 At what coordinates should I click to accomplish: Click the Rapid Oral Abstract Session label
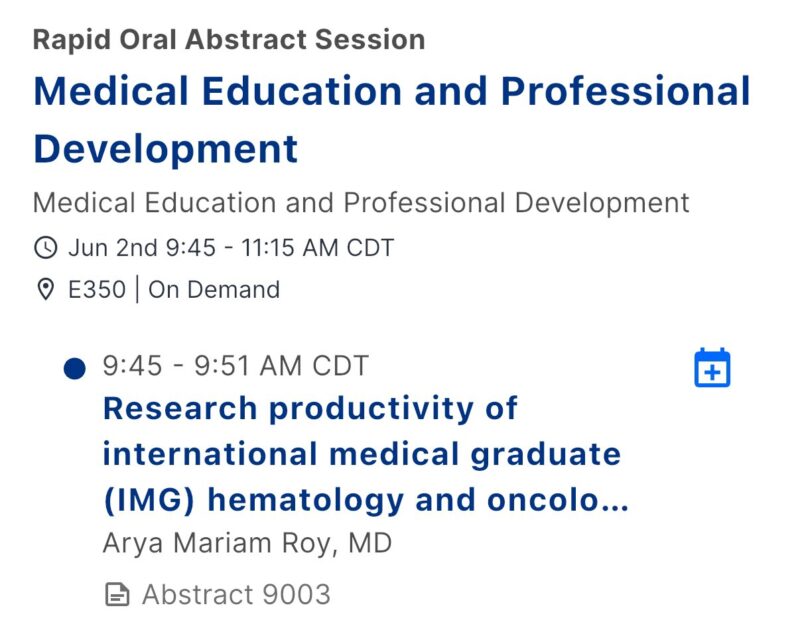coord(229,40)
